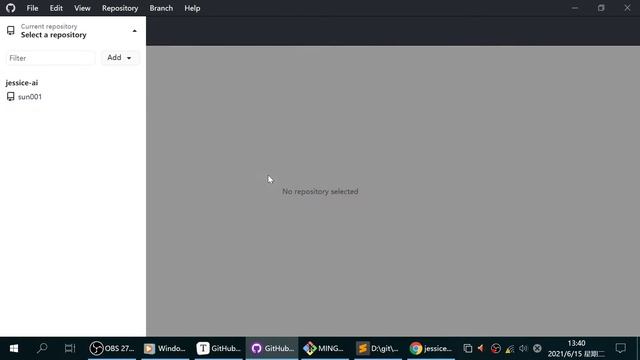Switch to OBS 27 in the taskbar
Viewport: 640px width, 360px height.
tap(112, 349)
